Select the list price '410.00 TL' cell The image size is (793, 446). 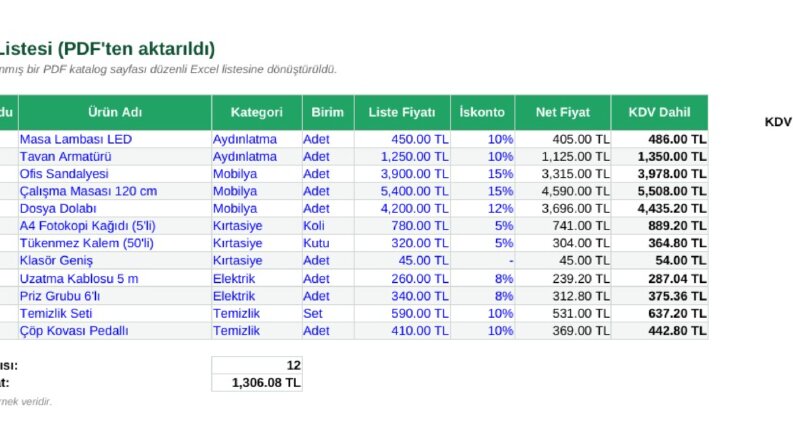tap(402, 331)
